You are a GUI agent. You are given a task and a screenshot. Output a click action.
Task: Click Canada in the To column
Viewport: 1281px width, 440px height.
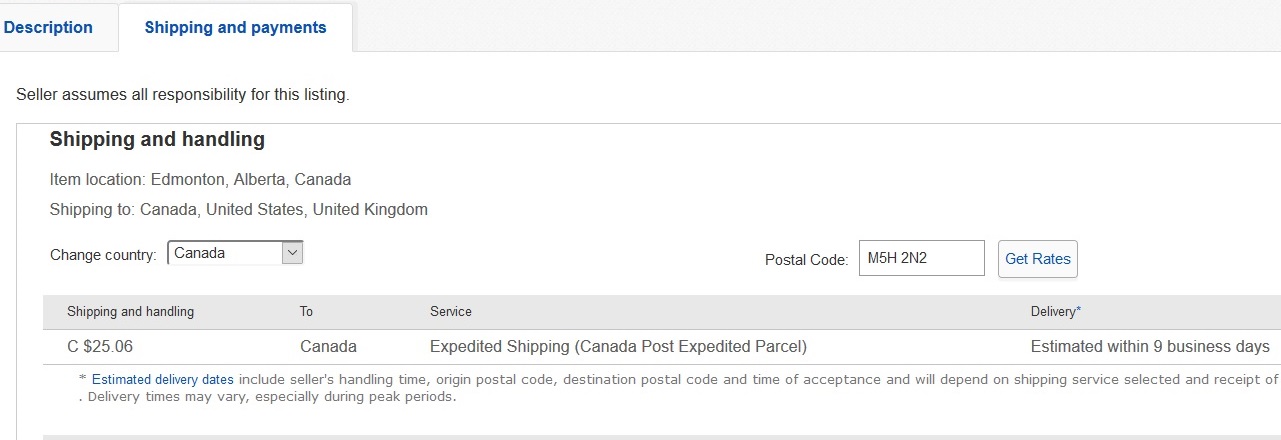click(x=328, y=347)
